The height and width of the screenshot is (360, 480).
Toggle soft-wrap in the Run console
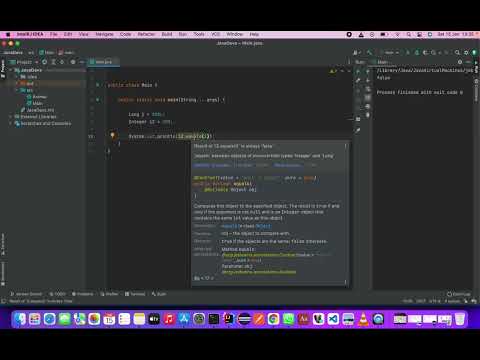[368, 89]
